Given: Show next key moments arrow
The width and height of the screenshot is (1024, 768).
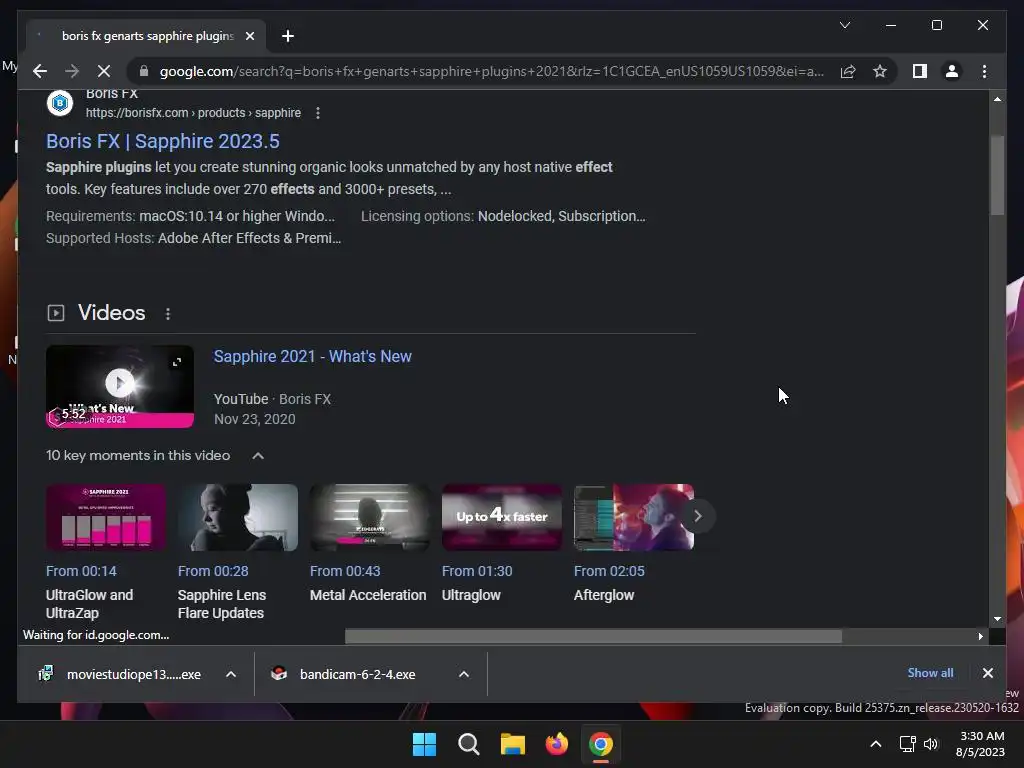Looking at the screenshot, I should 697,516.
